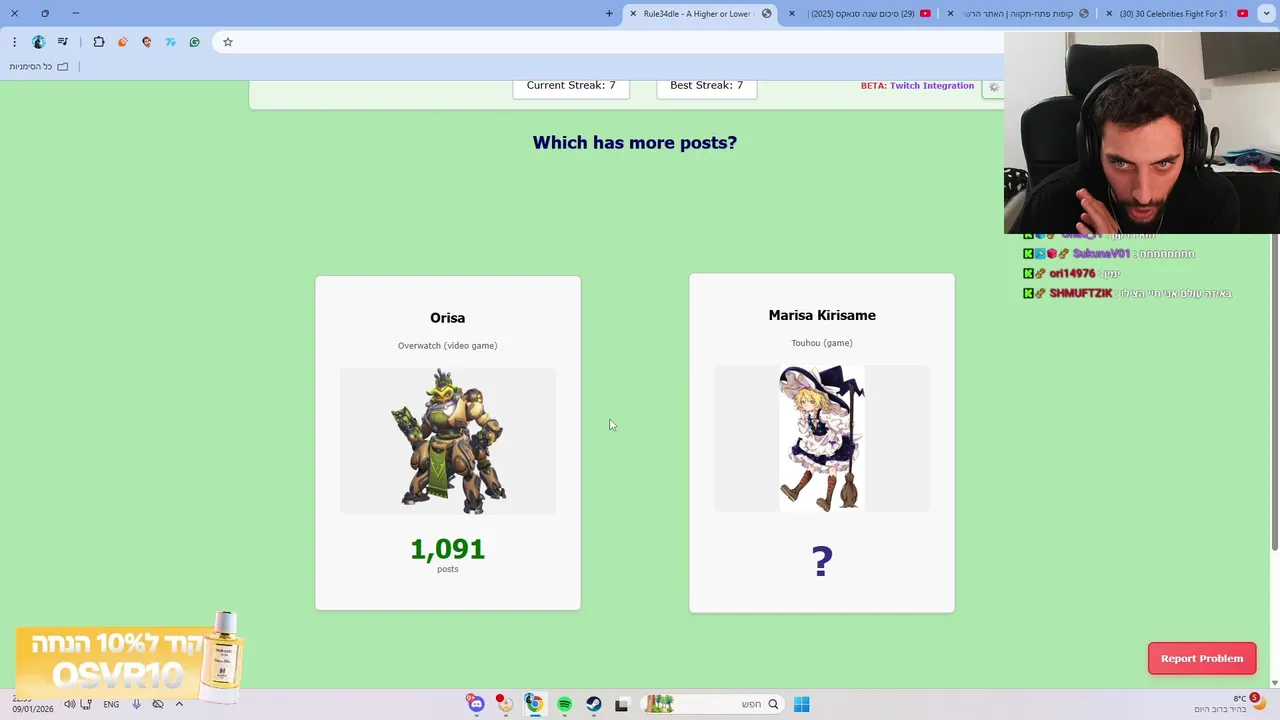Open the settings gear beside Twitch Integration
This screenshot has width=1280, height=720.
pyautogui.click(x=993, y=87)
